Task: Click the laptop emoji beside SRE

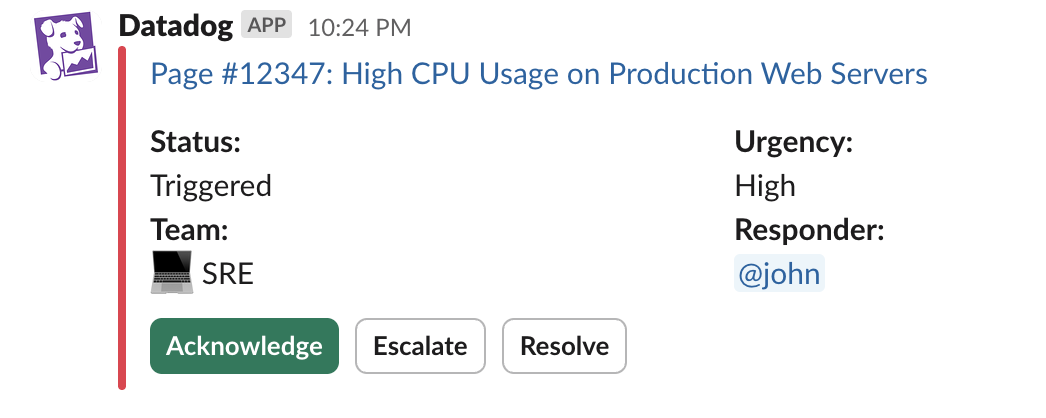Action: [171, 272]
